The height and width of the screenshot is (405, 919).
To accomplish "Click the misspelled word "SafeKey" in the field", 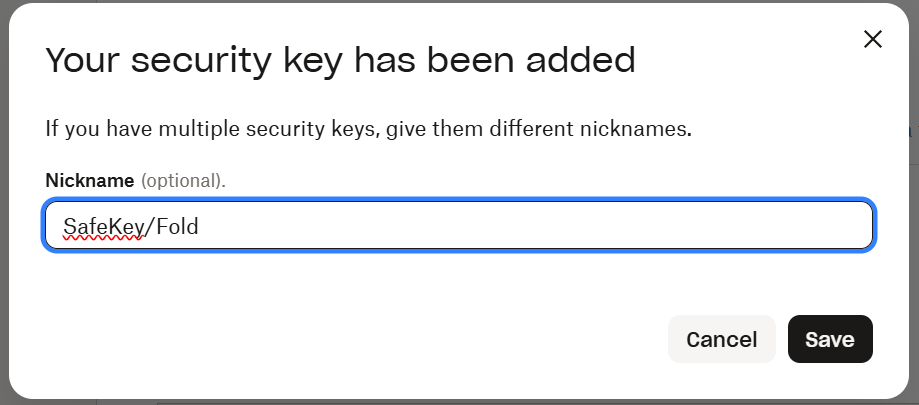I will pyautogui.click(x=103, y=227).
